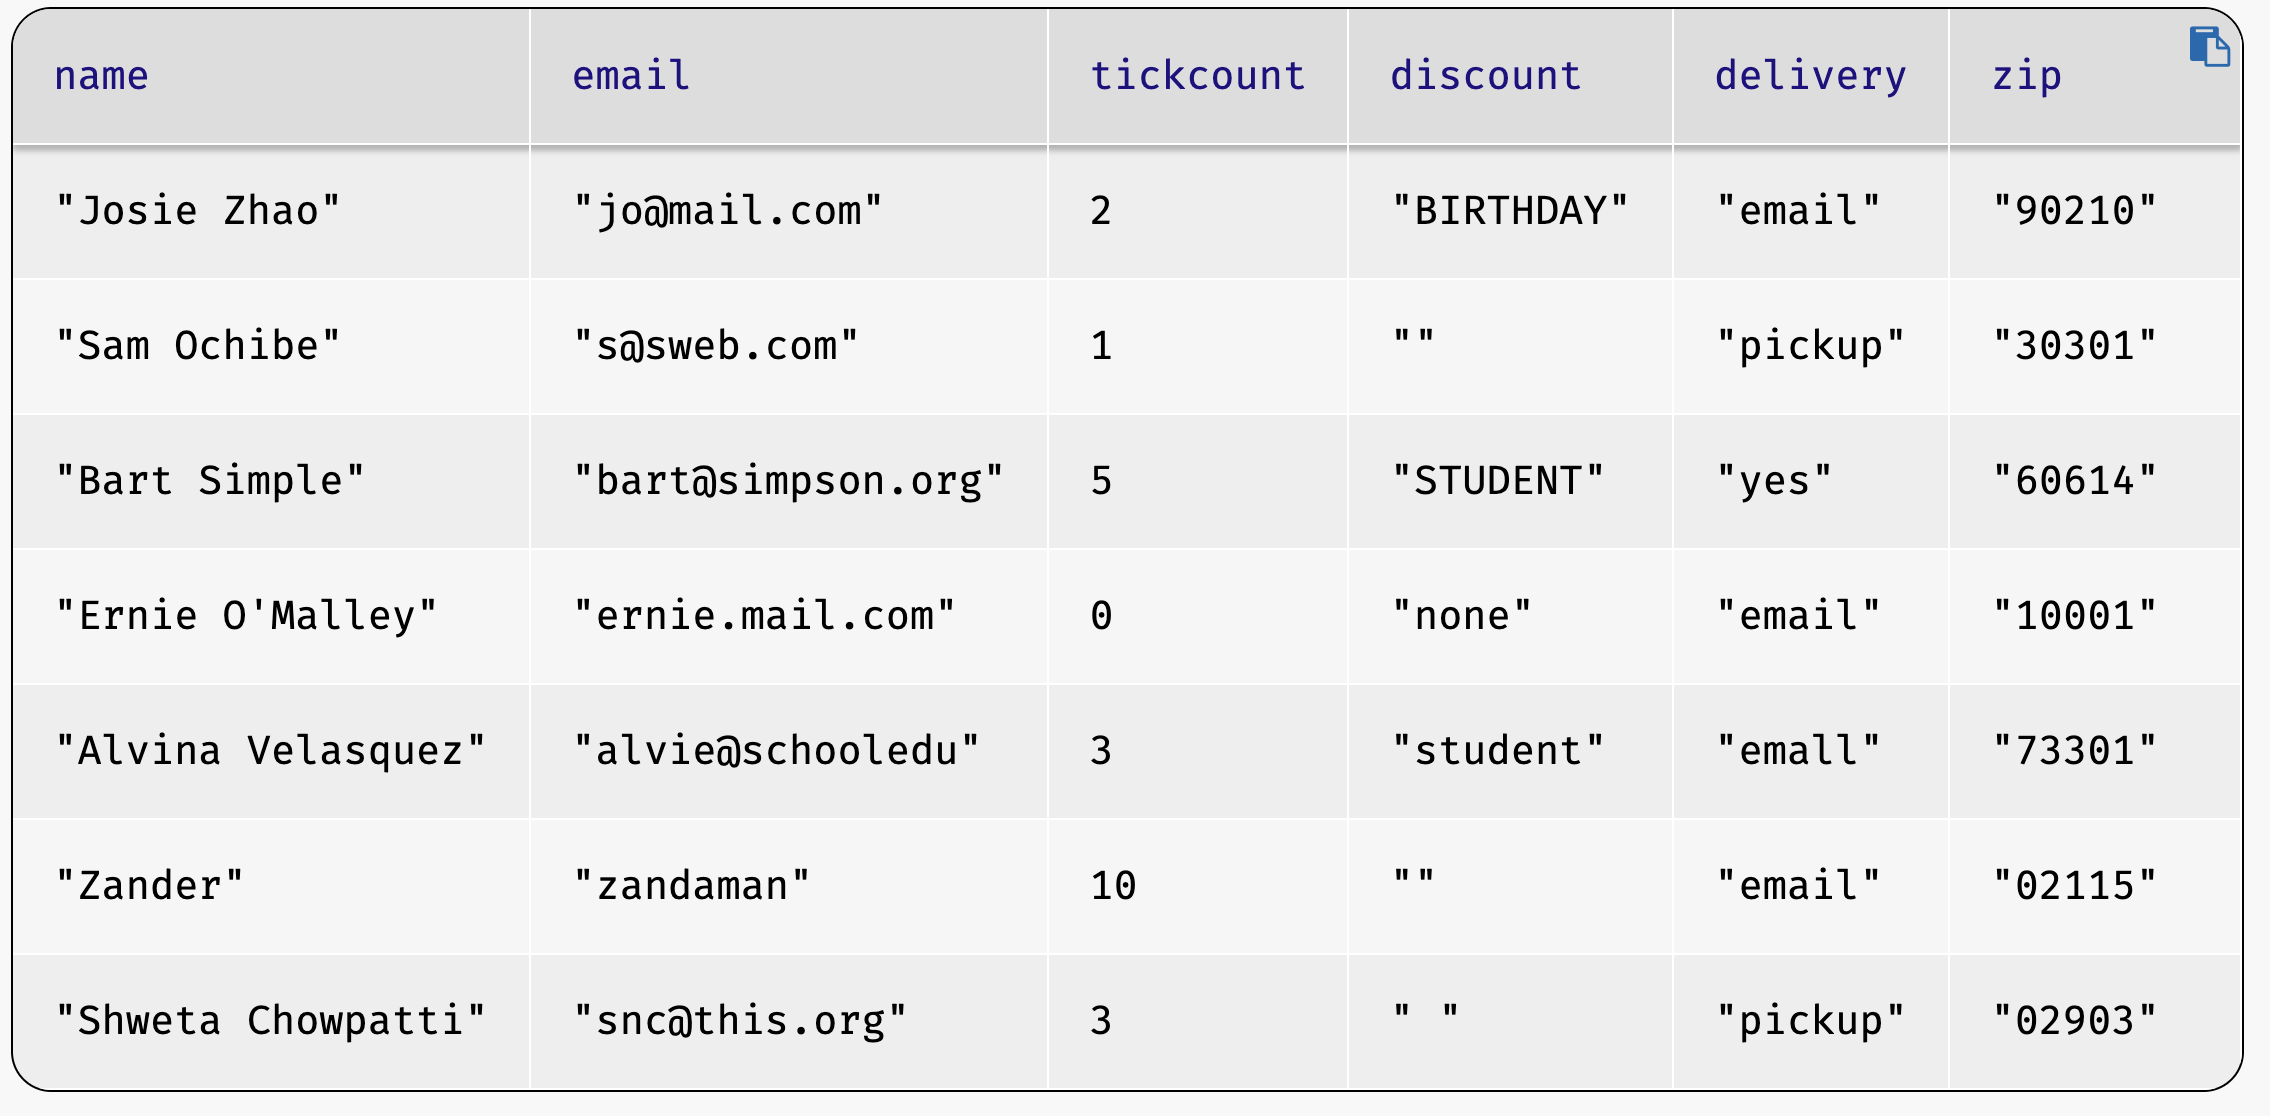Image resolution: width=2270 pixels, height=1116 pixels.
Task: Click the copy table clipboard icon
Action: coord(2209,47)
